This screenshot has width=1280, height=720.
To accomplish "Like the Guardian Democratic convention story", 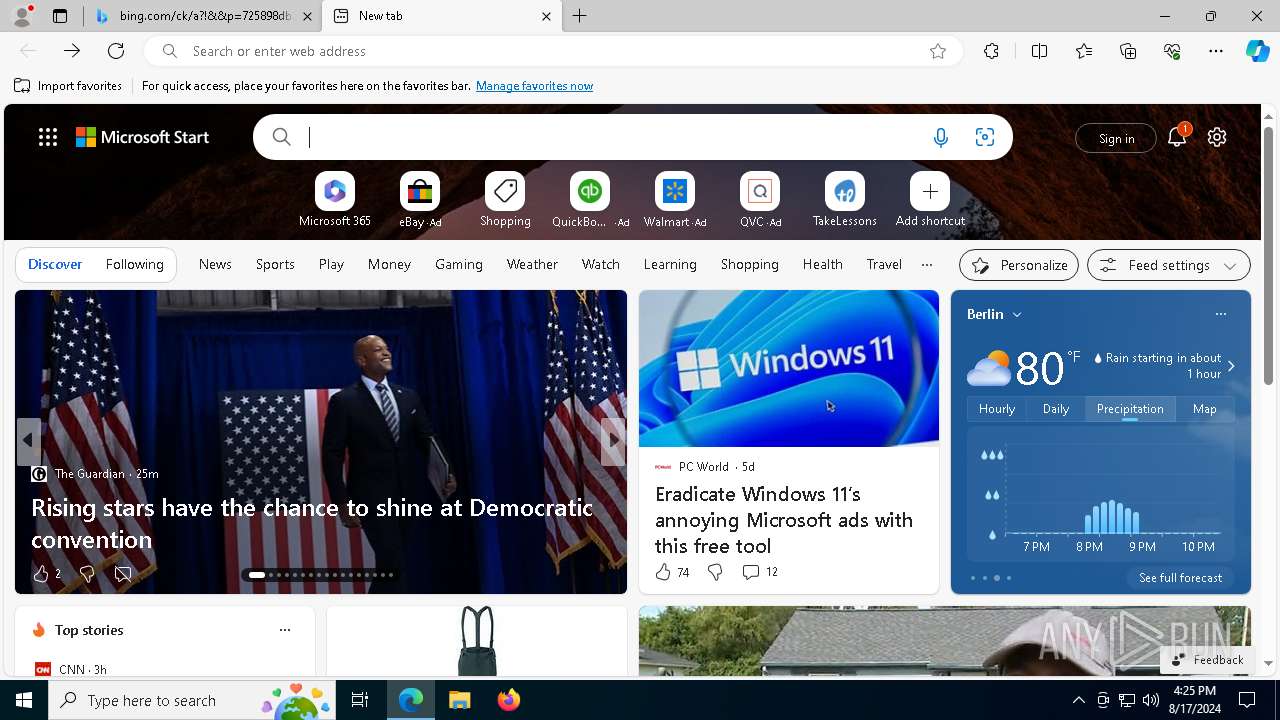I will coord(41,574).
